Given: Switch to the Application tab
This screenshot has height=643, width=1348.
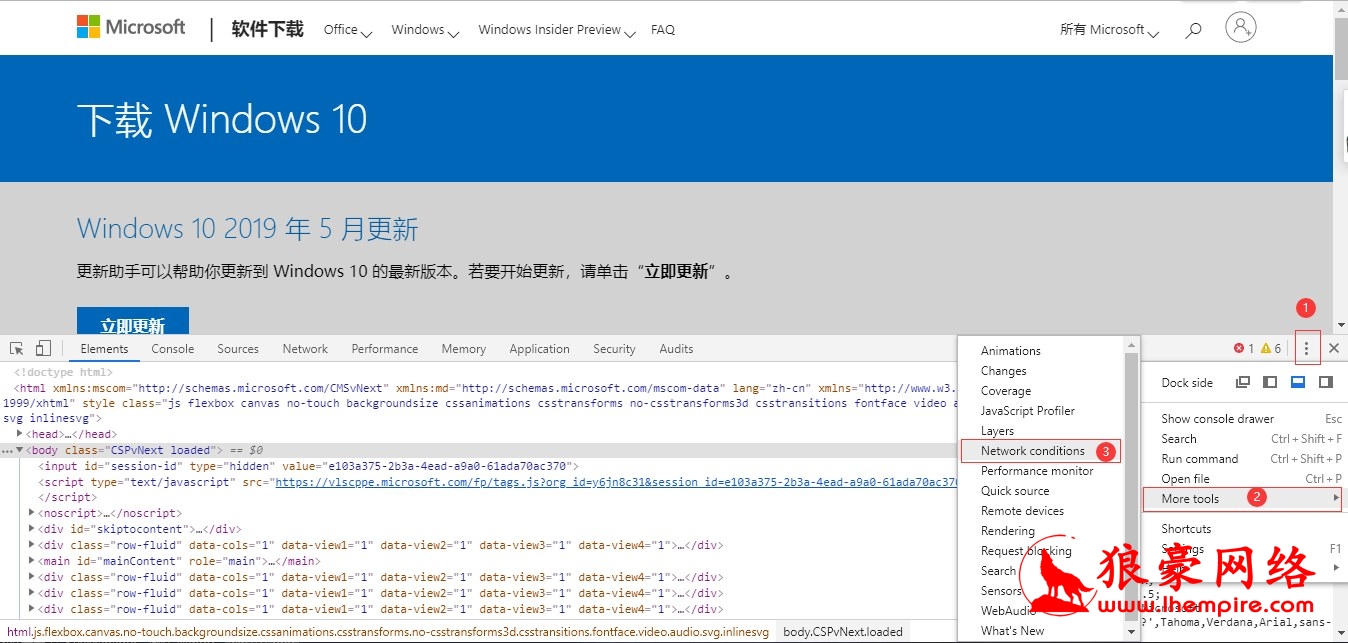Looking at the screenshot, I should (x=539, y=348).
